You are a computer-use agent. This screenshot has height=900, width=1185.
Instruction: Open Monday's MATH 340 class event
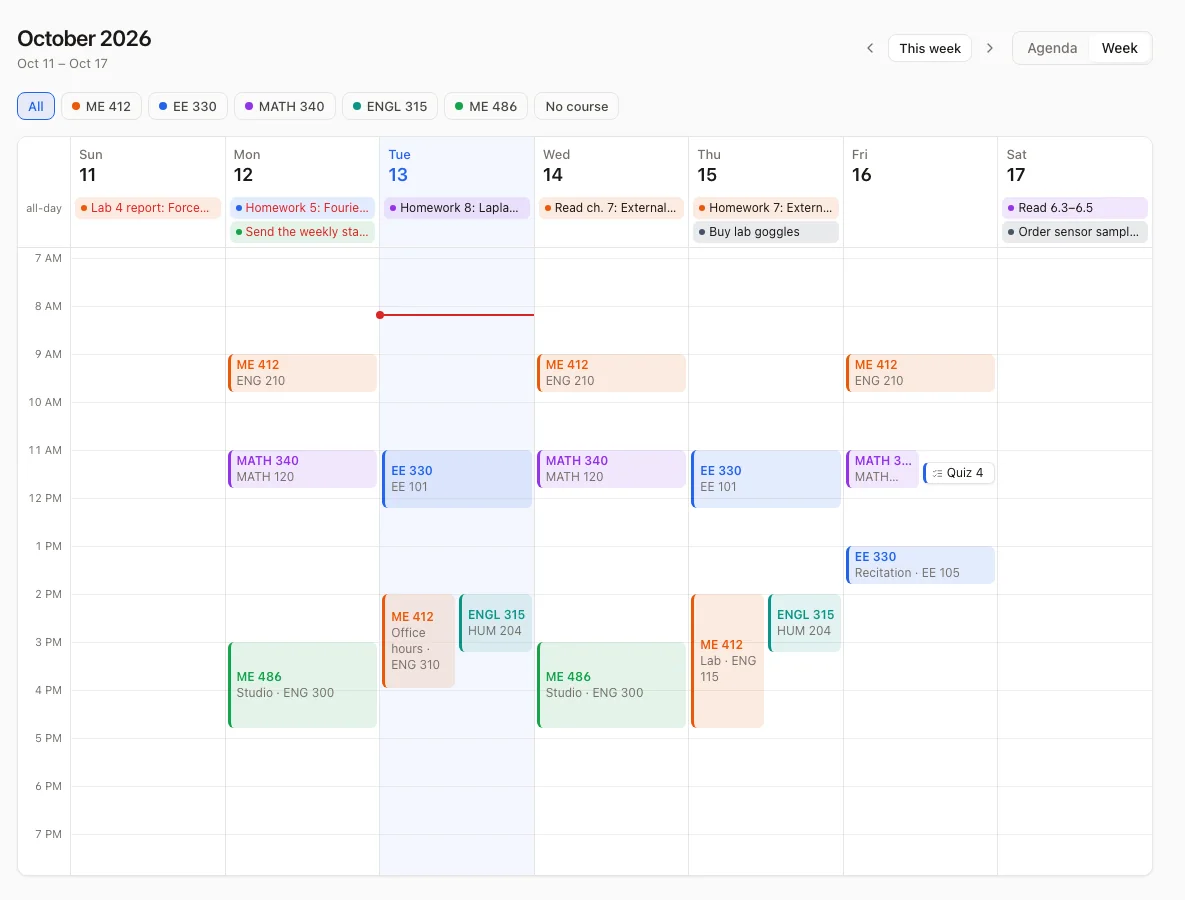302,469
